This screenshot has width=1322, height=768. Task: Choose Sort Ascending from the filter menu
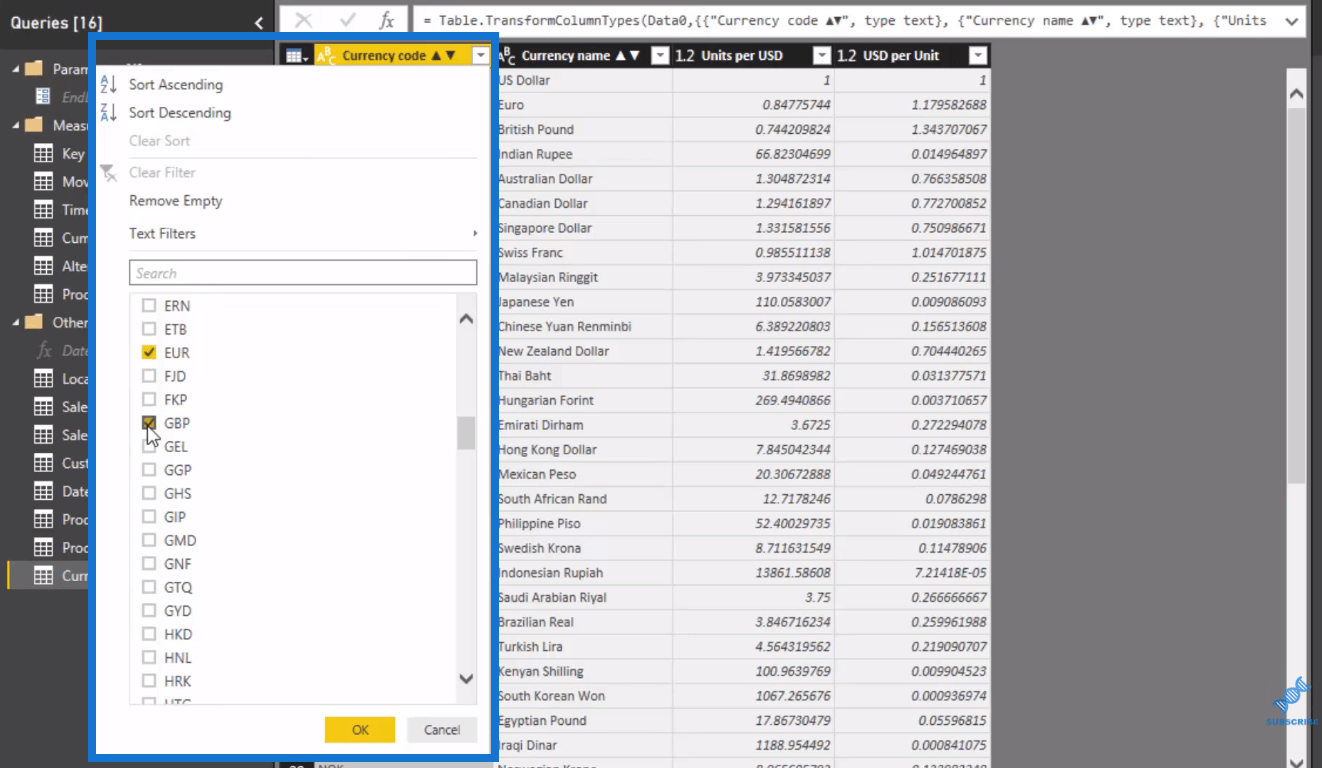click(x=176, y=85)
